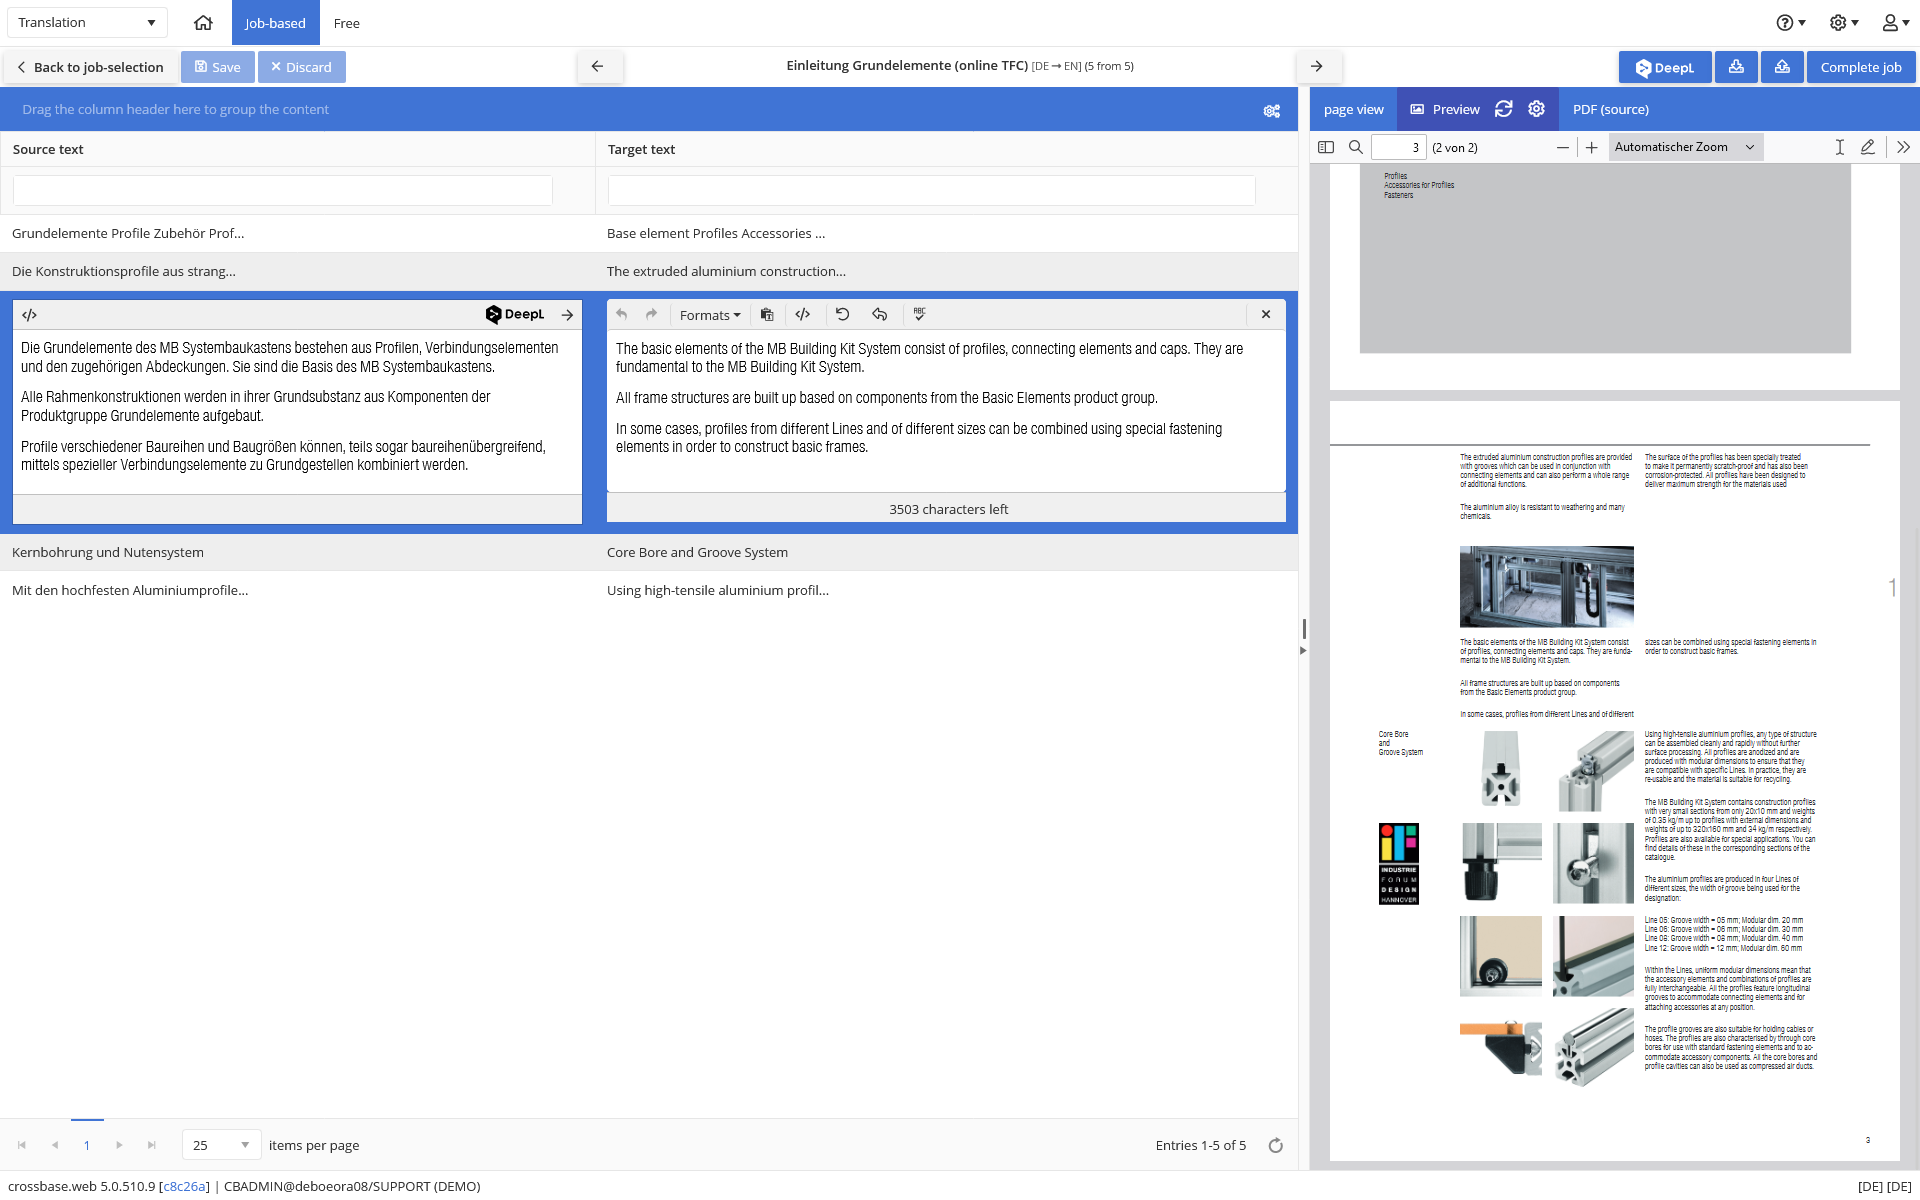Zoom out the PDF view
This screenshot has width=1920, height=1200.
[1563, 147]
